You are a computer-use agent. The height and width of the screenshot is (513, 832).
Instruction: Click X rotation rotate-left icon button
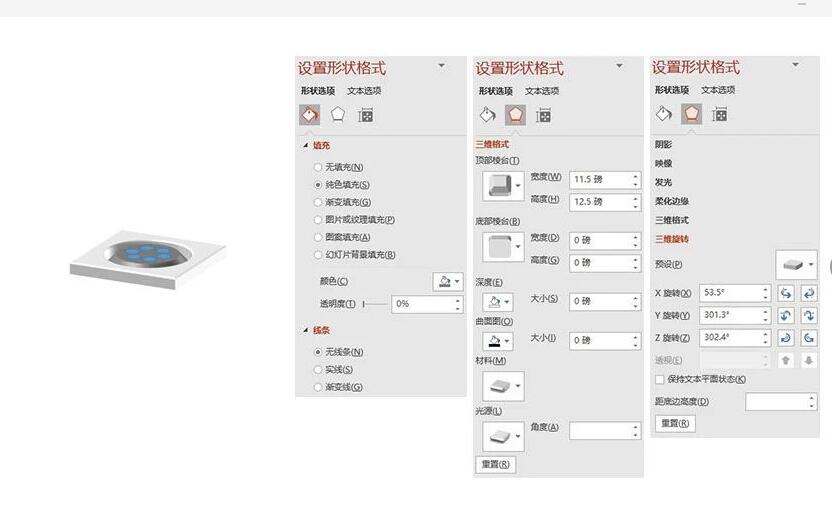click(786, 293)
